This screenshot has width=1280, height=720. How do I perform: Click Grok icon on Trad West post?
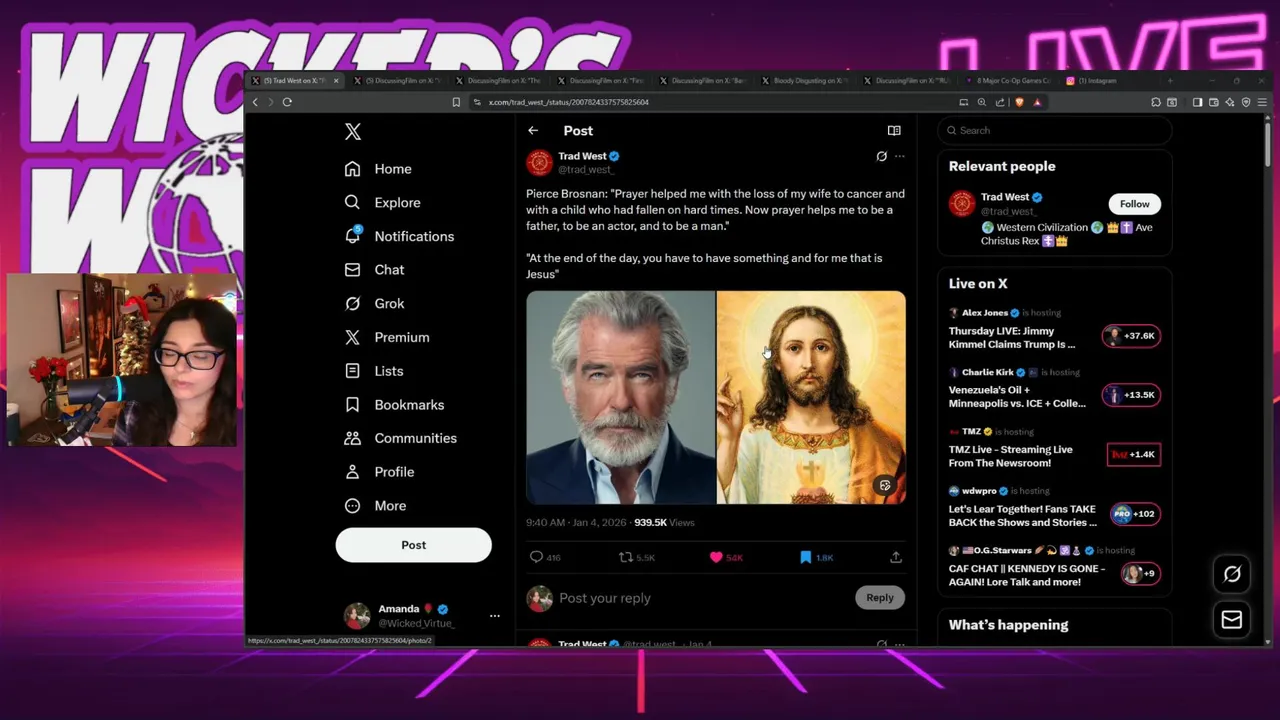(x=881, y=157)
